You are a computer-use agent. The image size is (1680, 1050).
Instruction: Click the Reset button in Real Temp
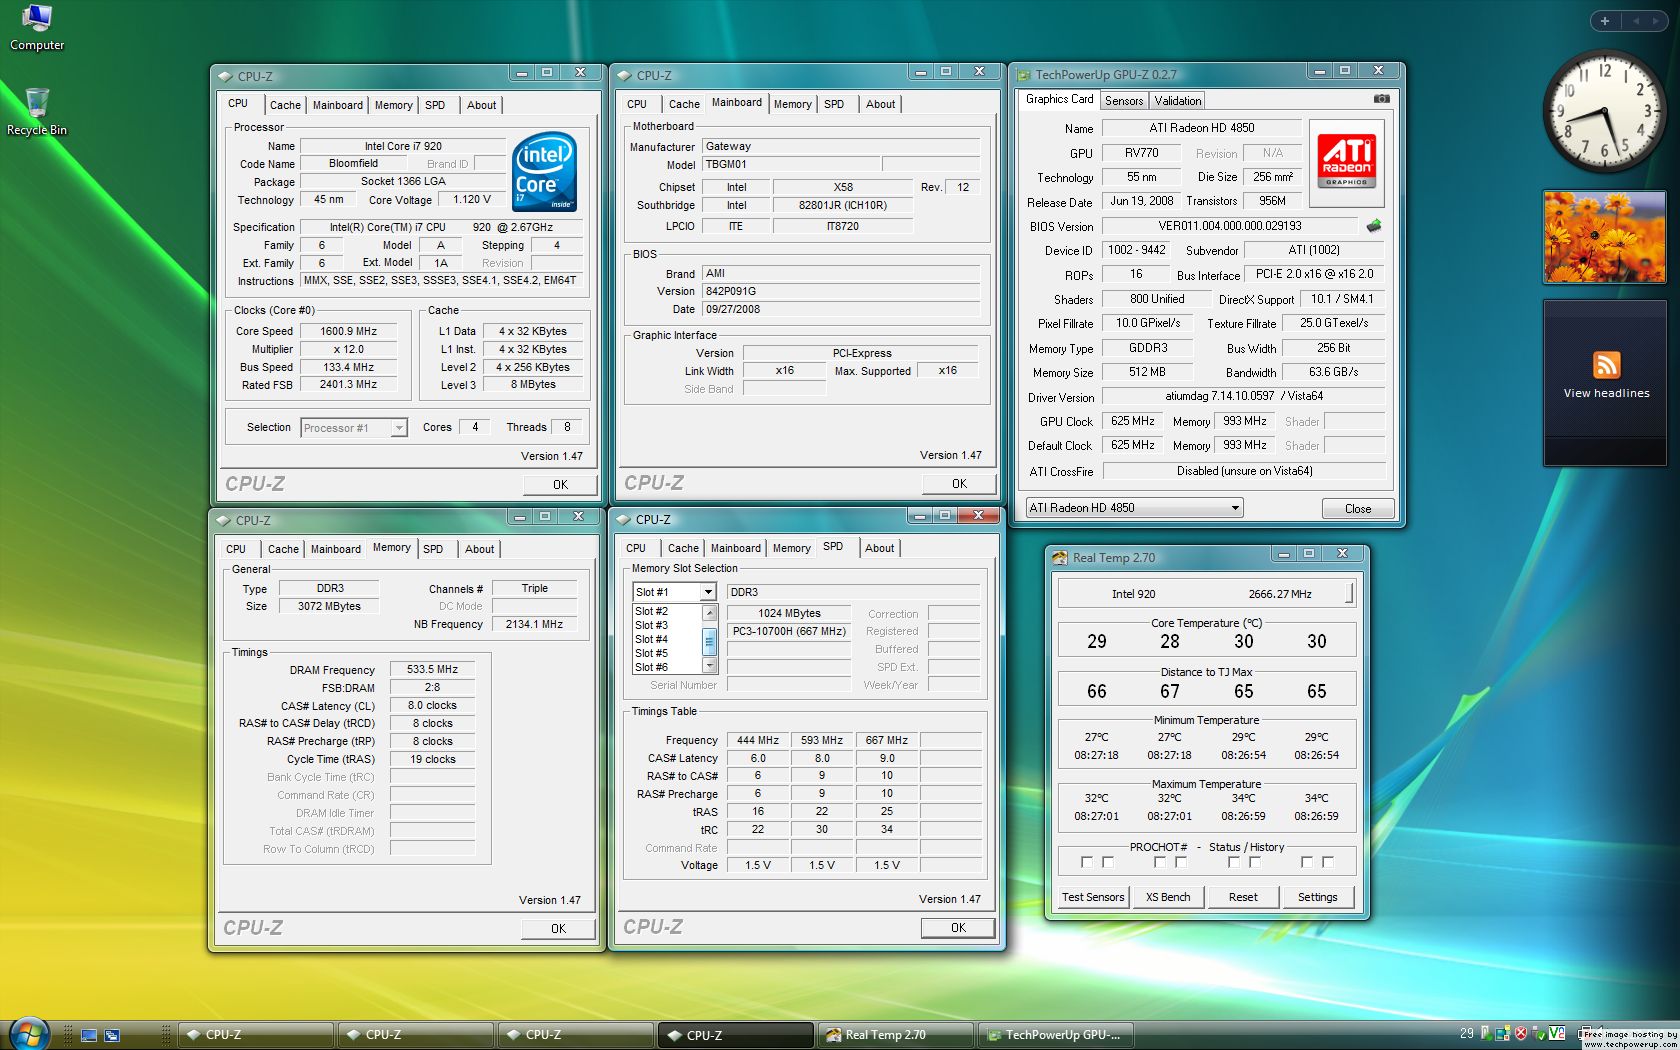pos(1243,897)
